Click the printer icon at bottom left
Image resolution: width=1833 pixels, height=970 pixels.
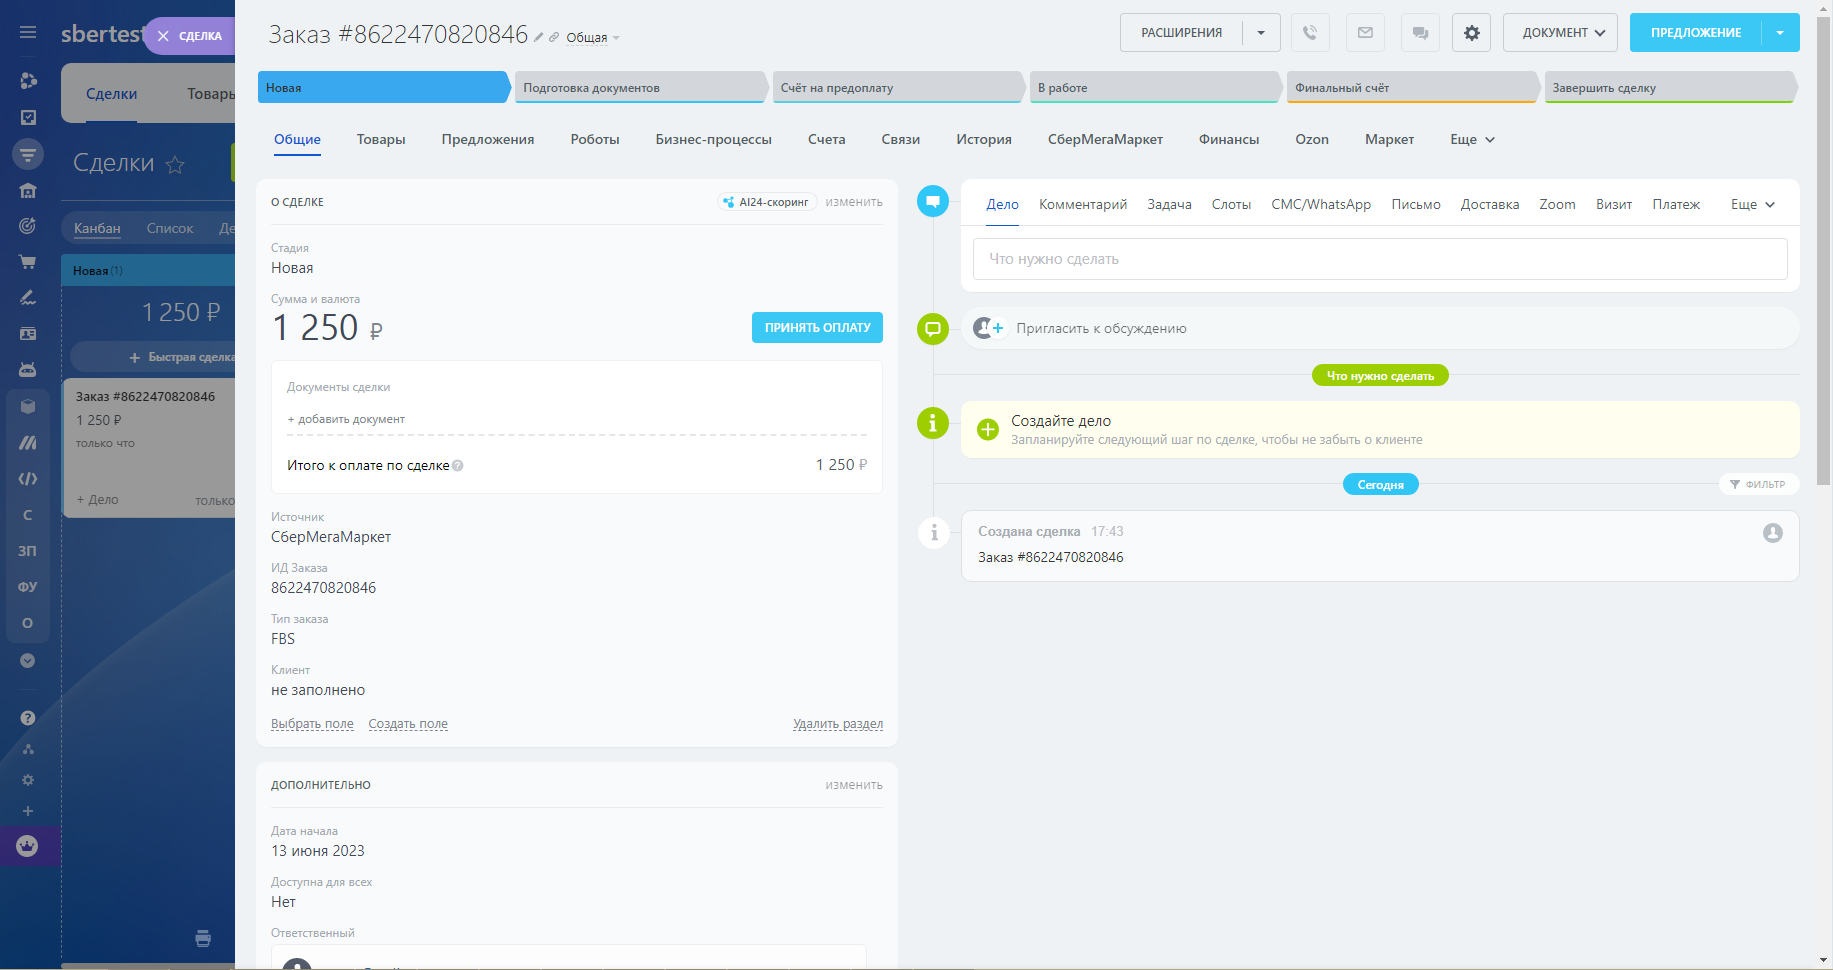tap(203, 938)
